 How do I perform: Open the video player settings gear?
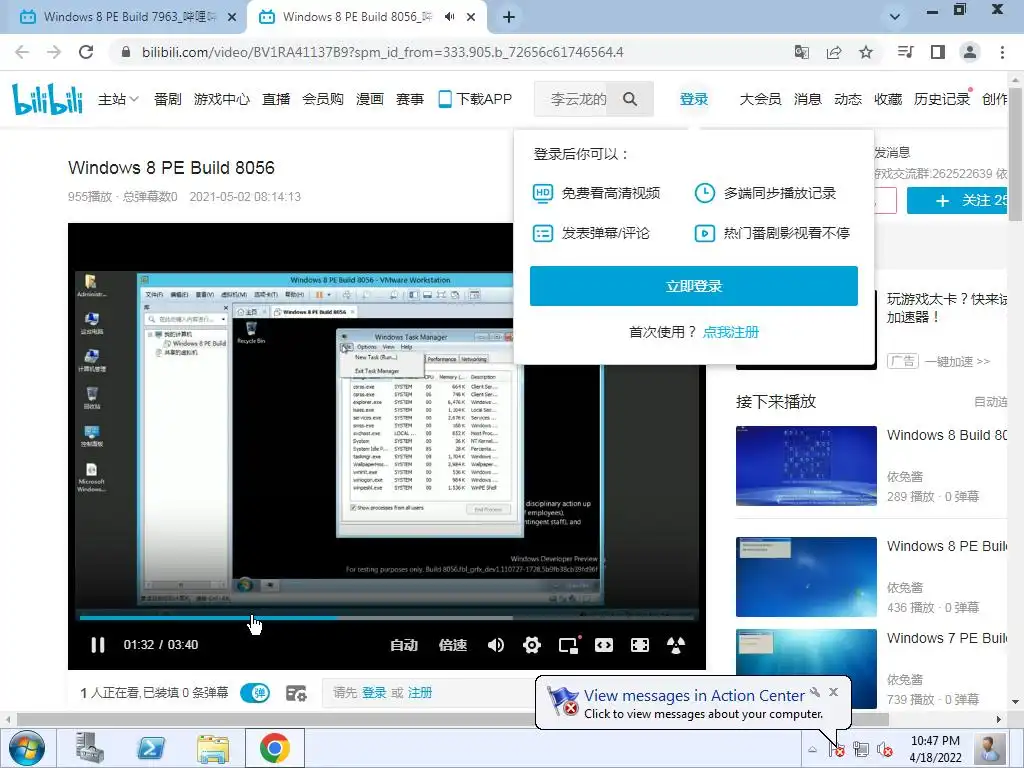pyautogui.click(x=532, y=645)
